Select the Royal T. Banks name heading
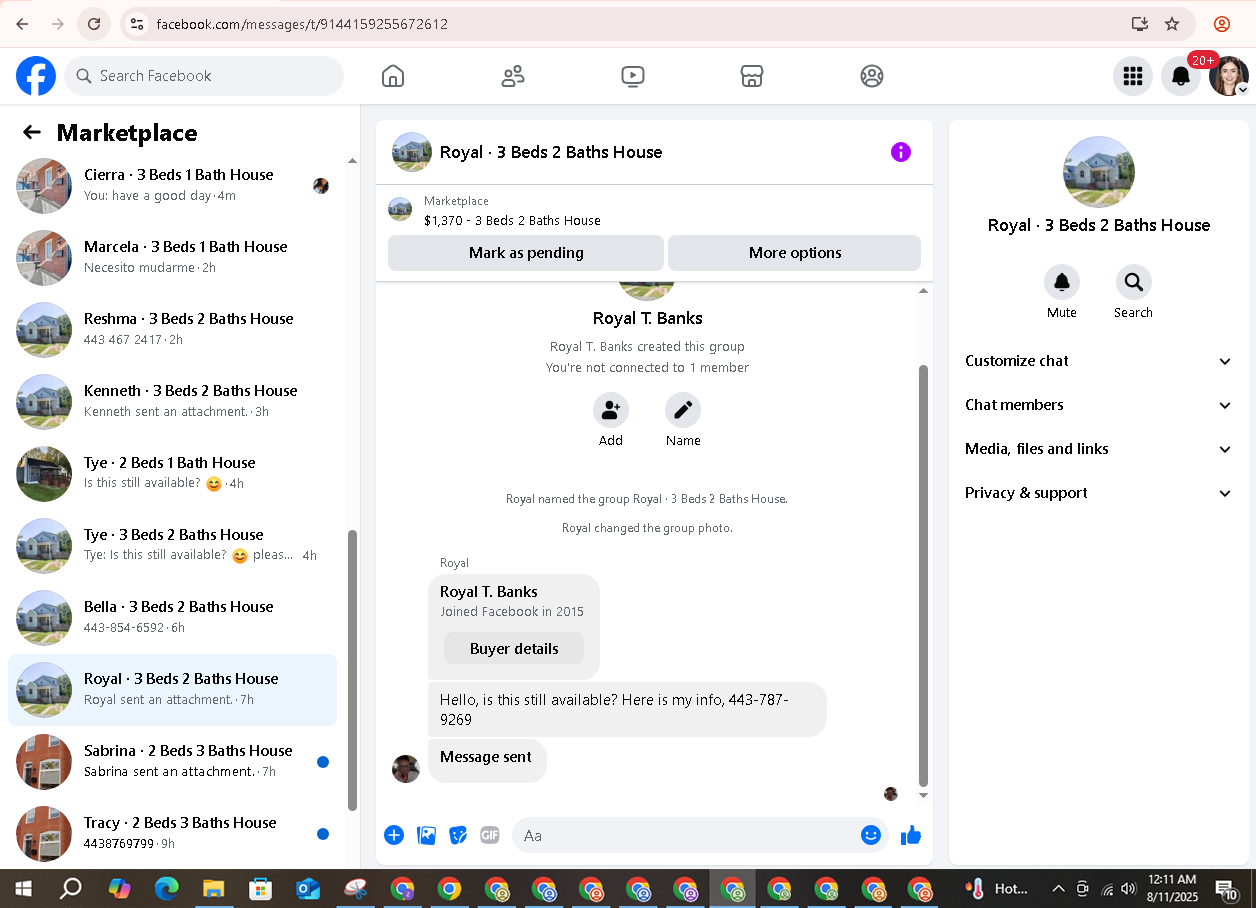 pyautogui.click(x=648, y=318)
